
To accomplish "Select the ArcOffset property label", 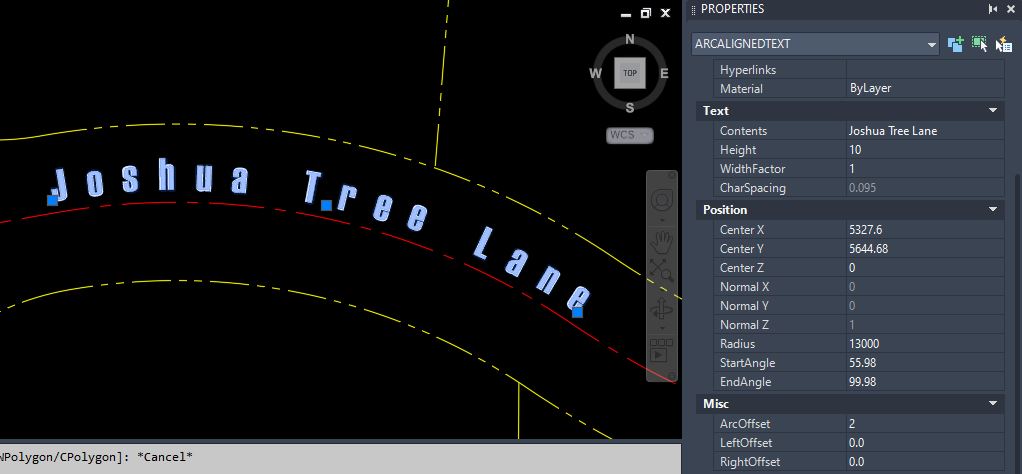I will [x=744, y=424].
